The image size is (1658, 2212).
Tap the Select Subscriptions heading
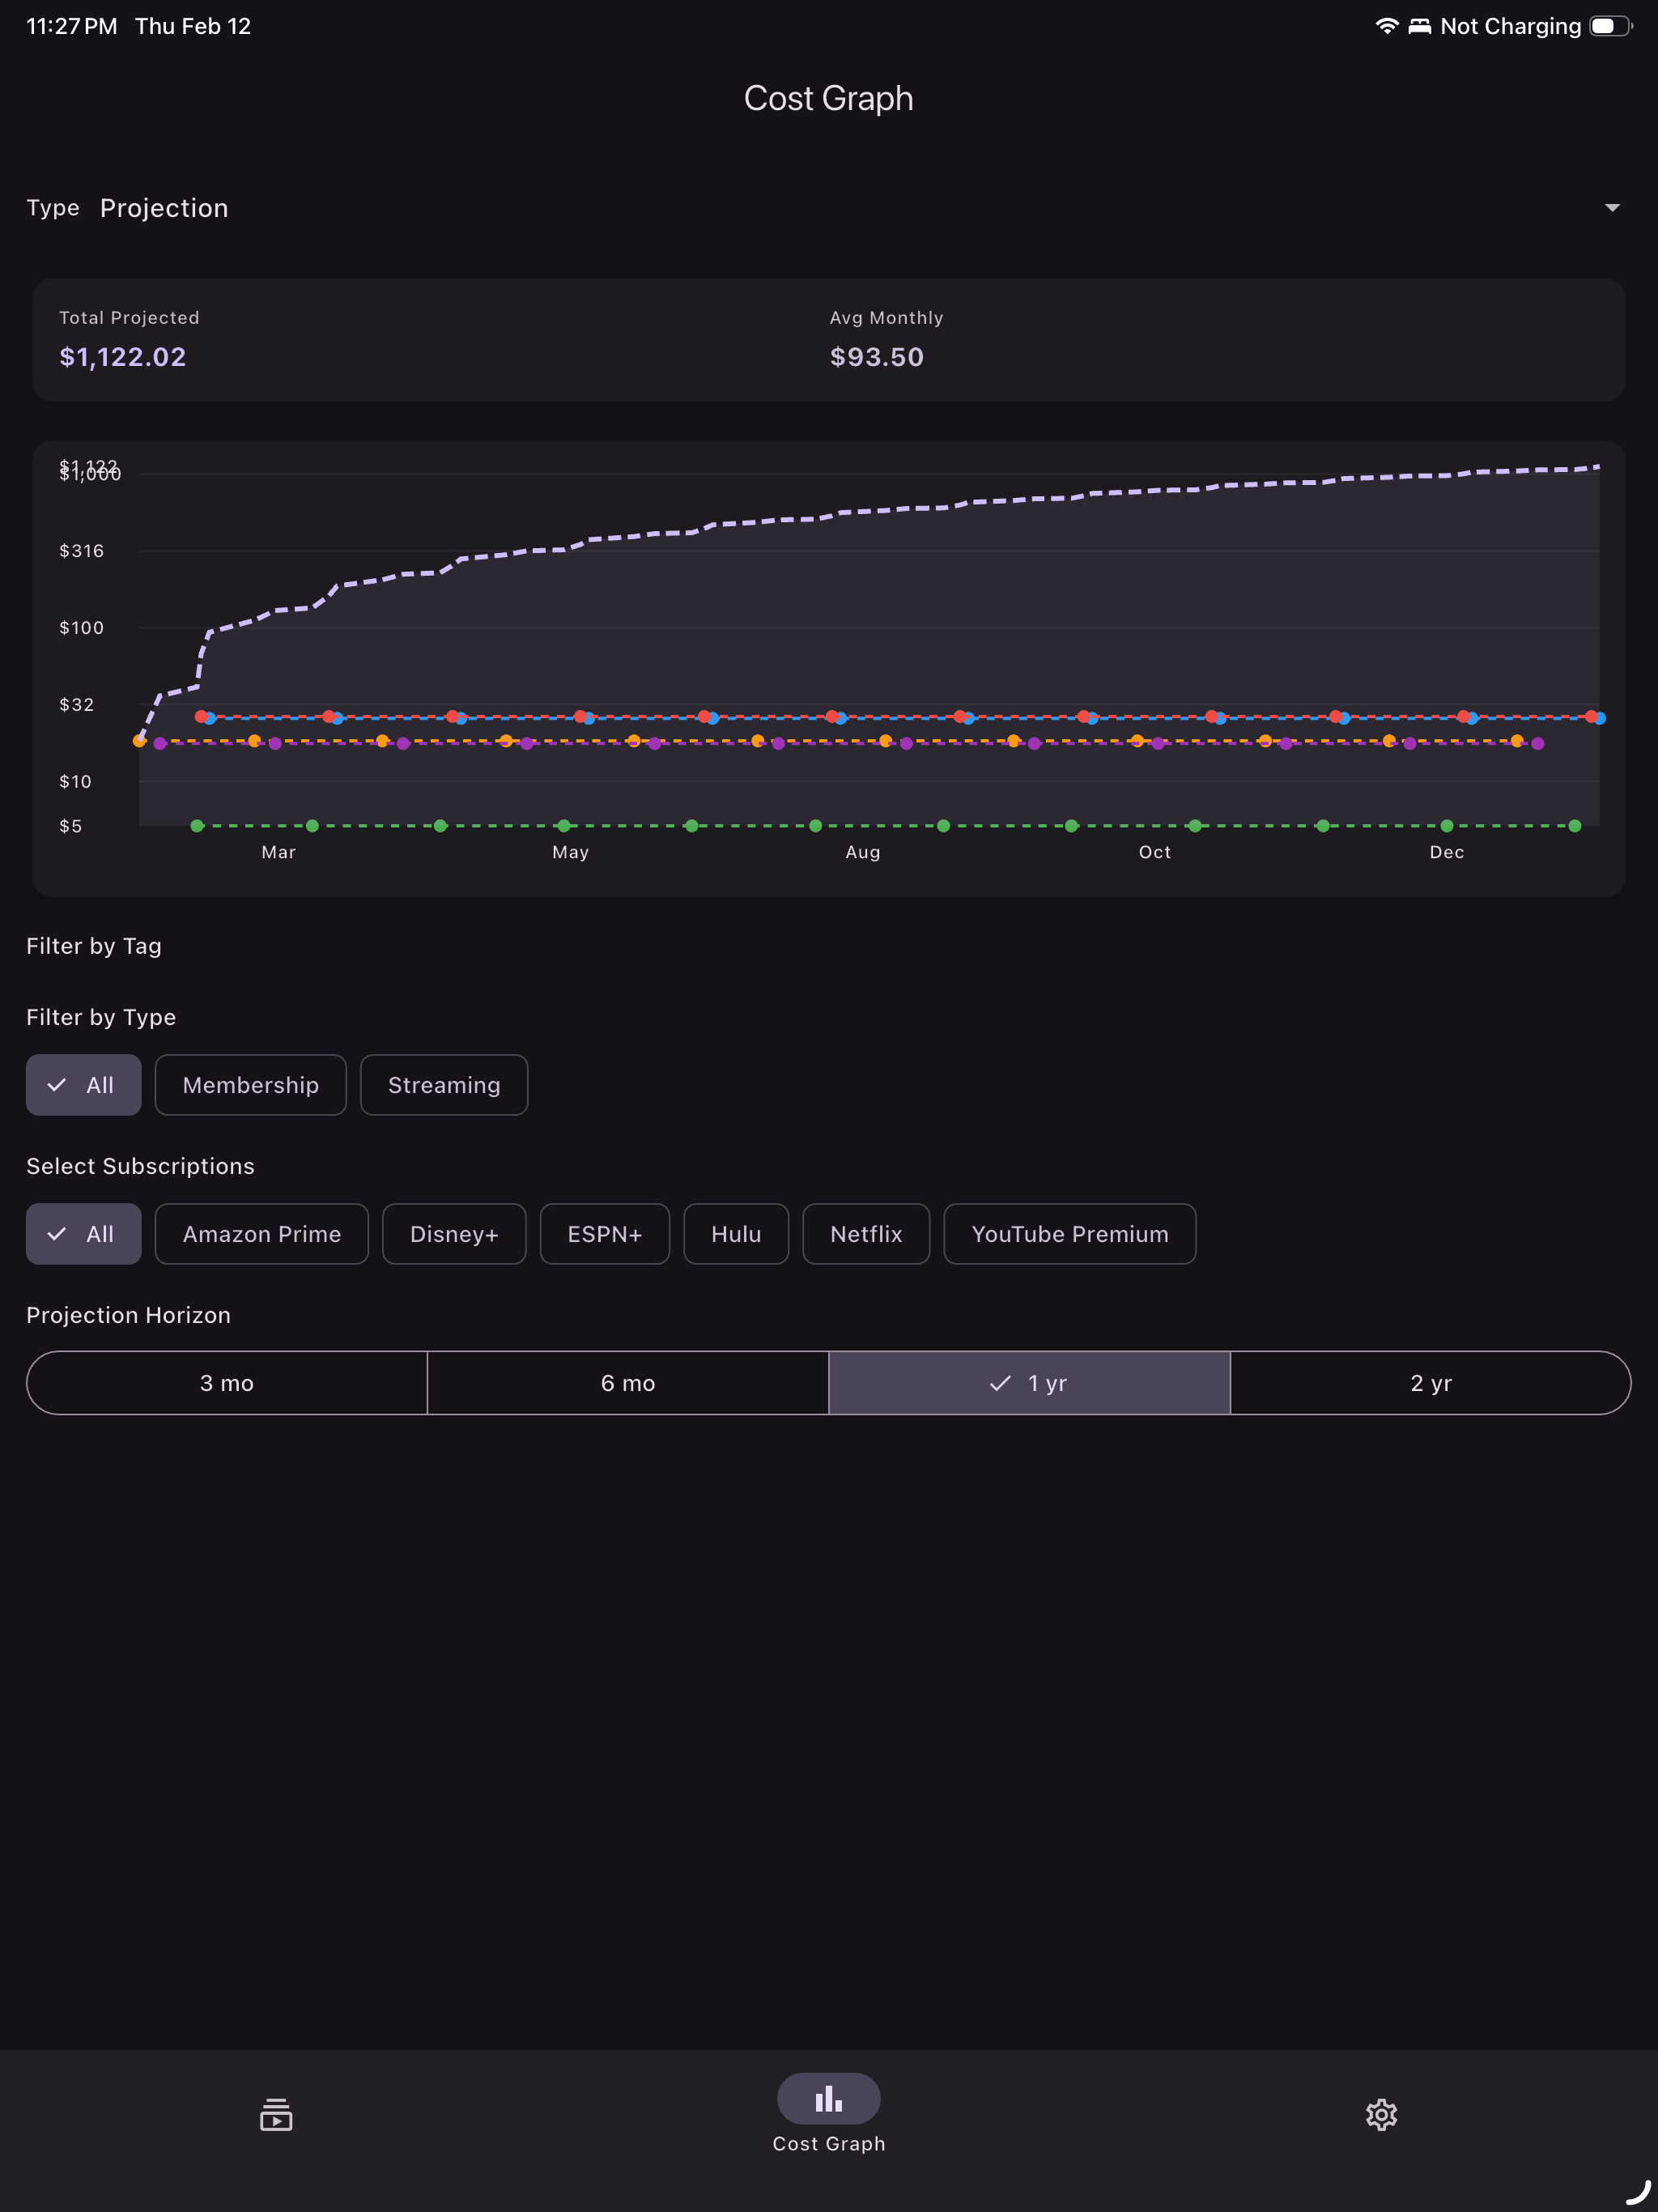tap(141, 1166)
